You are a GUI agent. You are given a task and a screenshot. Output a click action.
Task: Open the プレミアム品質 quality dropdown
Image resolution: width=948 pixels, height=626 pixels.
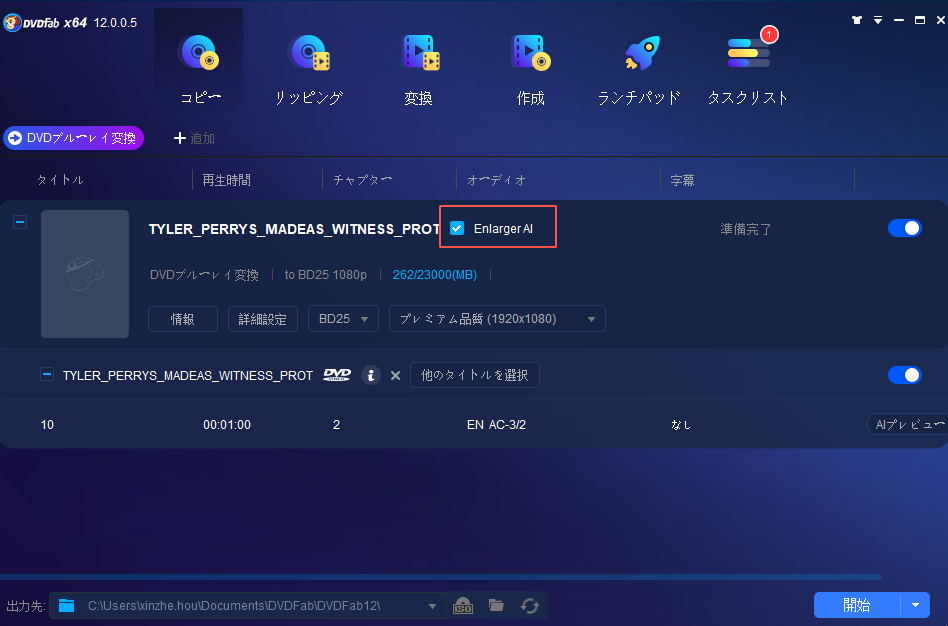(x=497, y=319)
